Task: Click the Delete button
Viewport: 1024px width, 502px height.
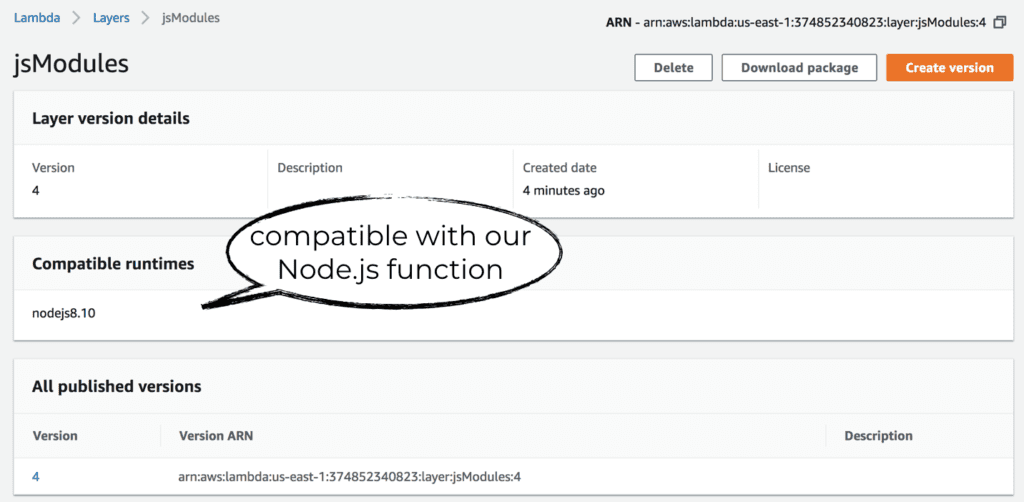Action: point(673,68)
